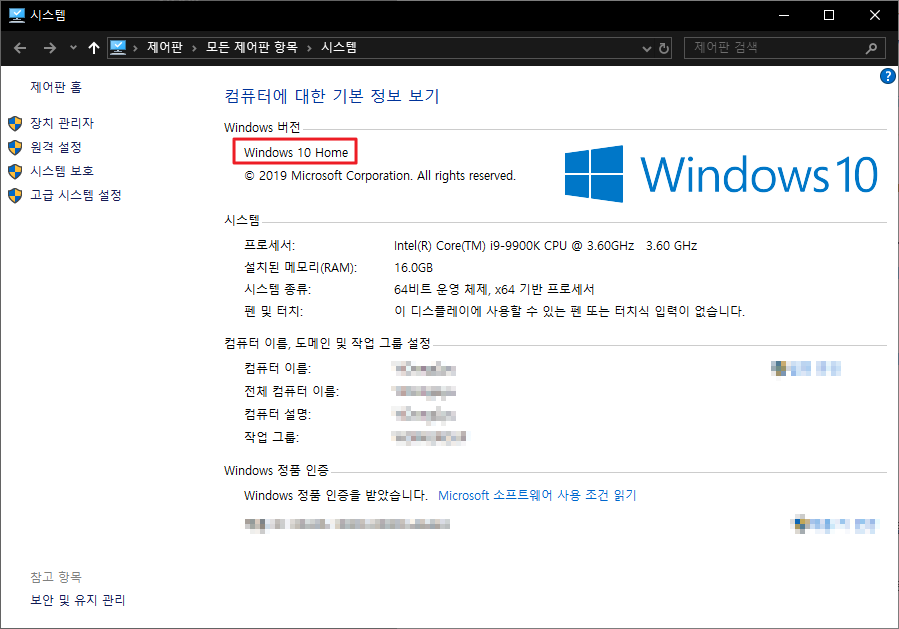
Task: Click the 컴퓨터에 대한 기본 정보 보기 heading
Action: click(332, 96)
